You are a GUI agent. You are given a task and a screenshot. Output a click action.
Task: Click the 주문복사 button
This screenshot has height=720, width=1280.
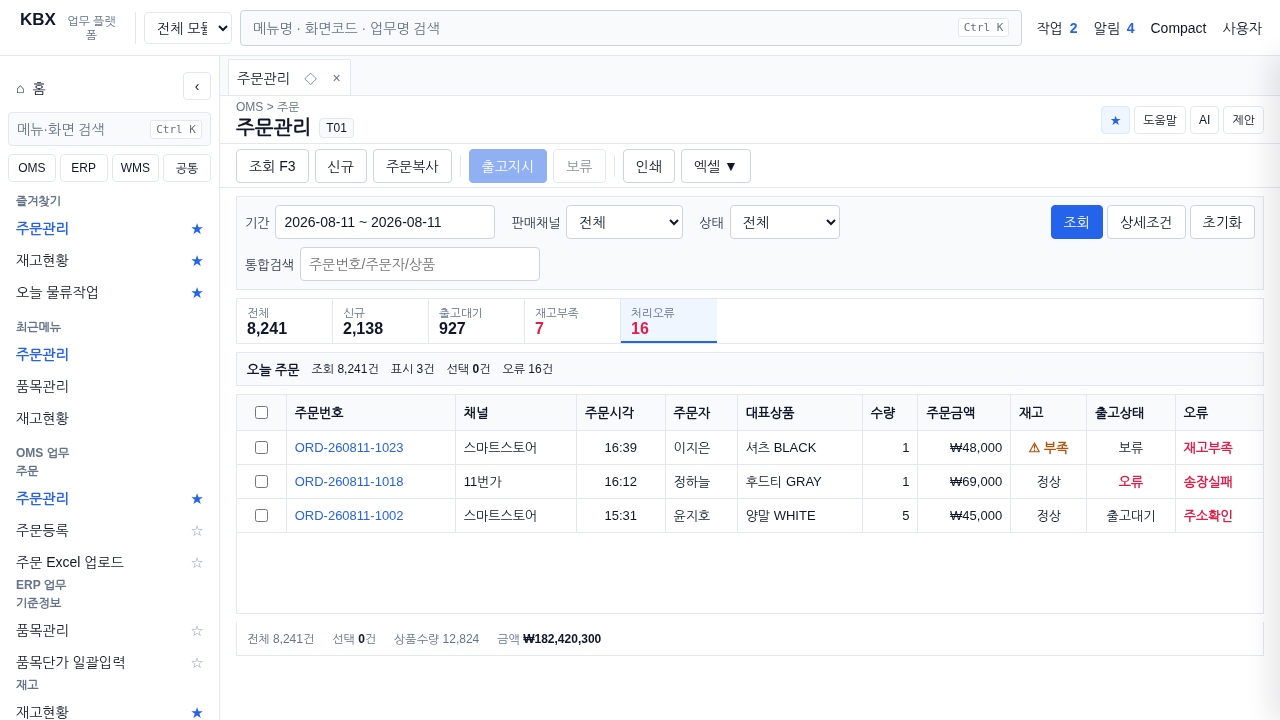[412, 166]
